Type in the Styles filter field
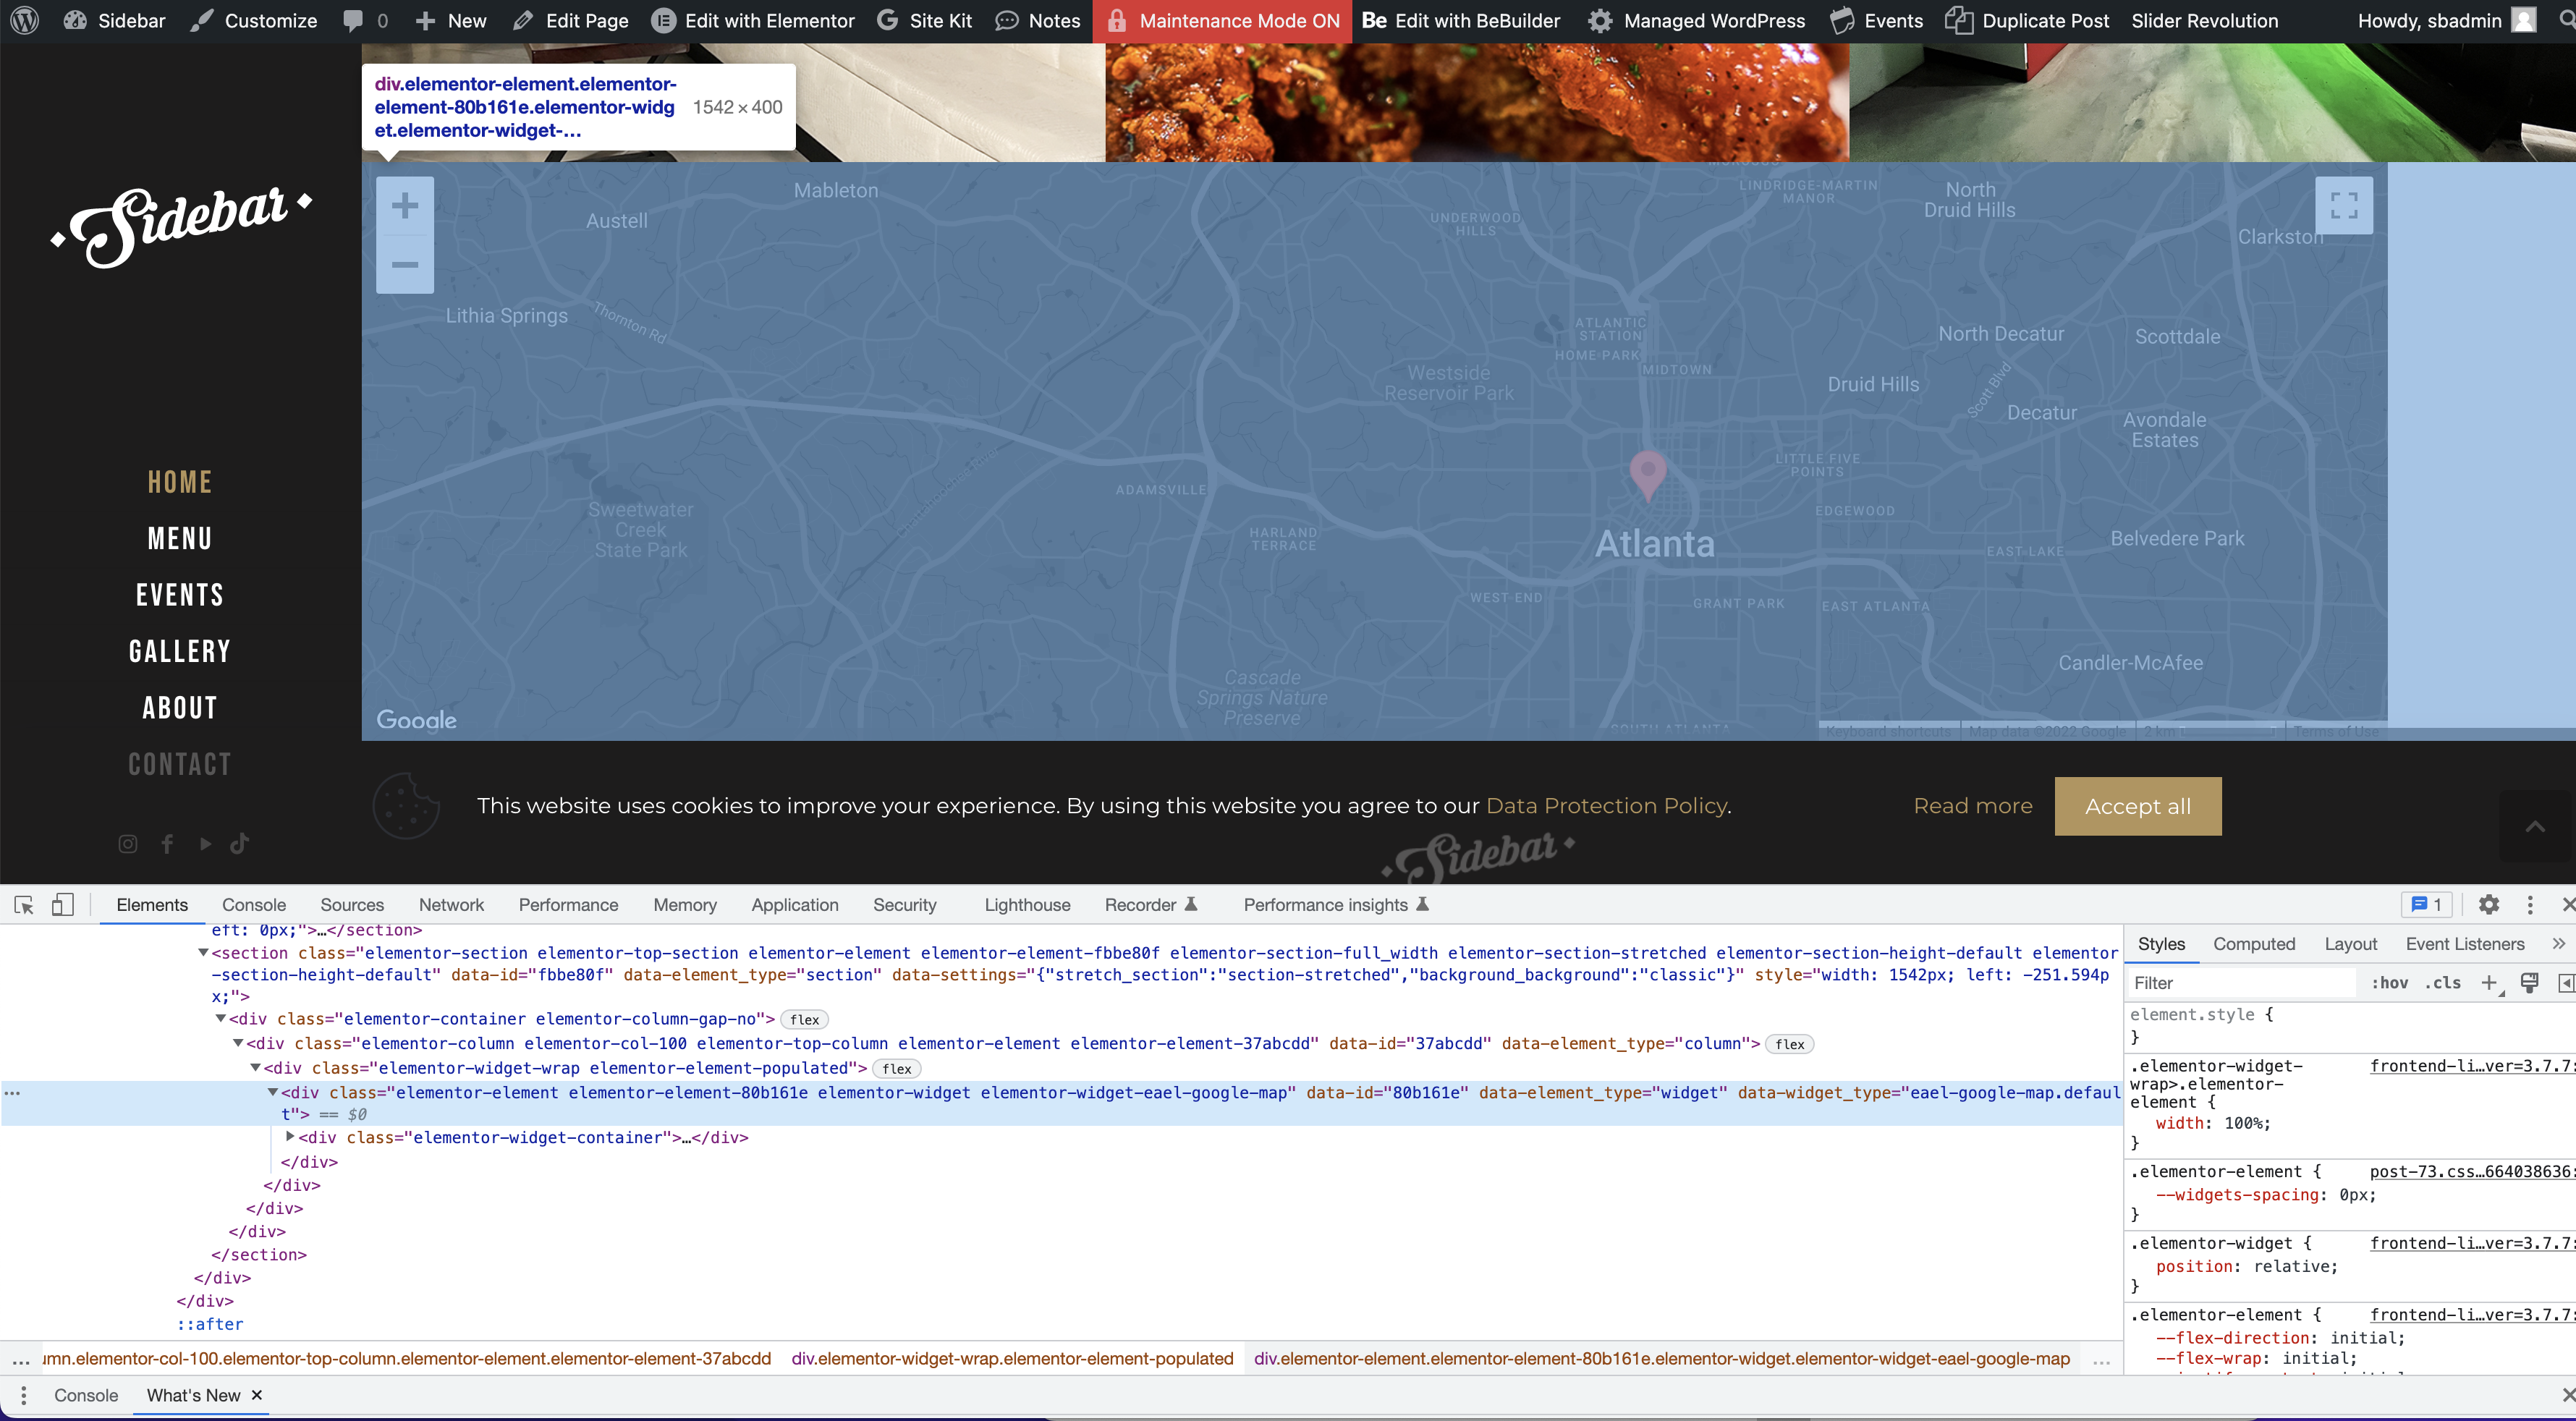 tap(2230, 983)
